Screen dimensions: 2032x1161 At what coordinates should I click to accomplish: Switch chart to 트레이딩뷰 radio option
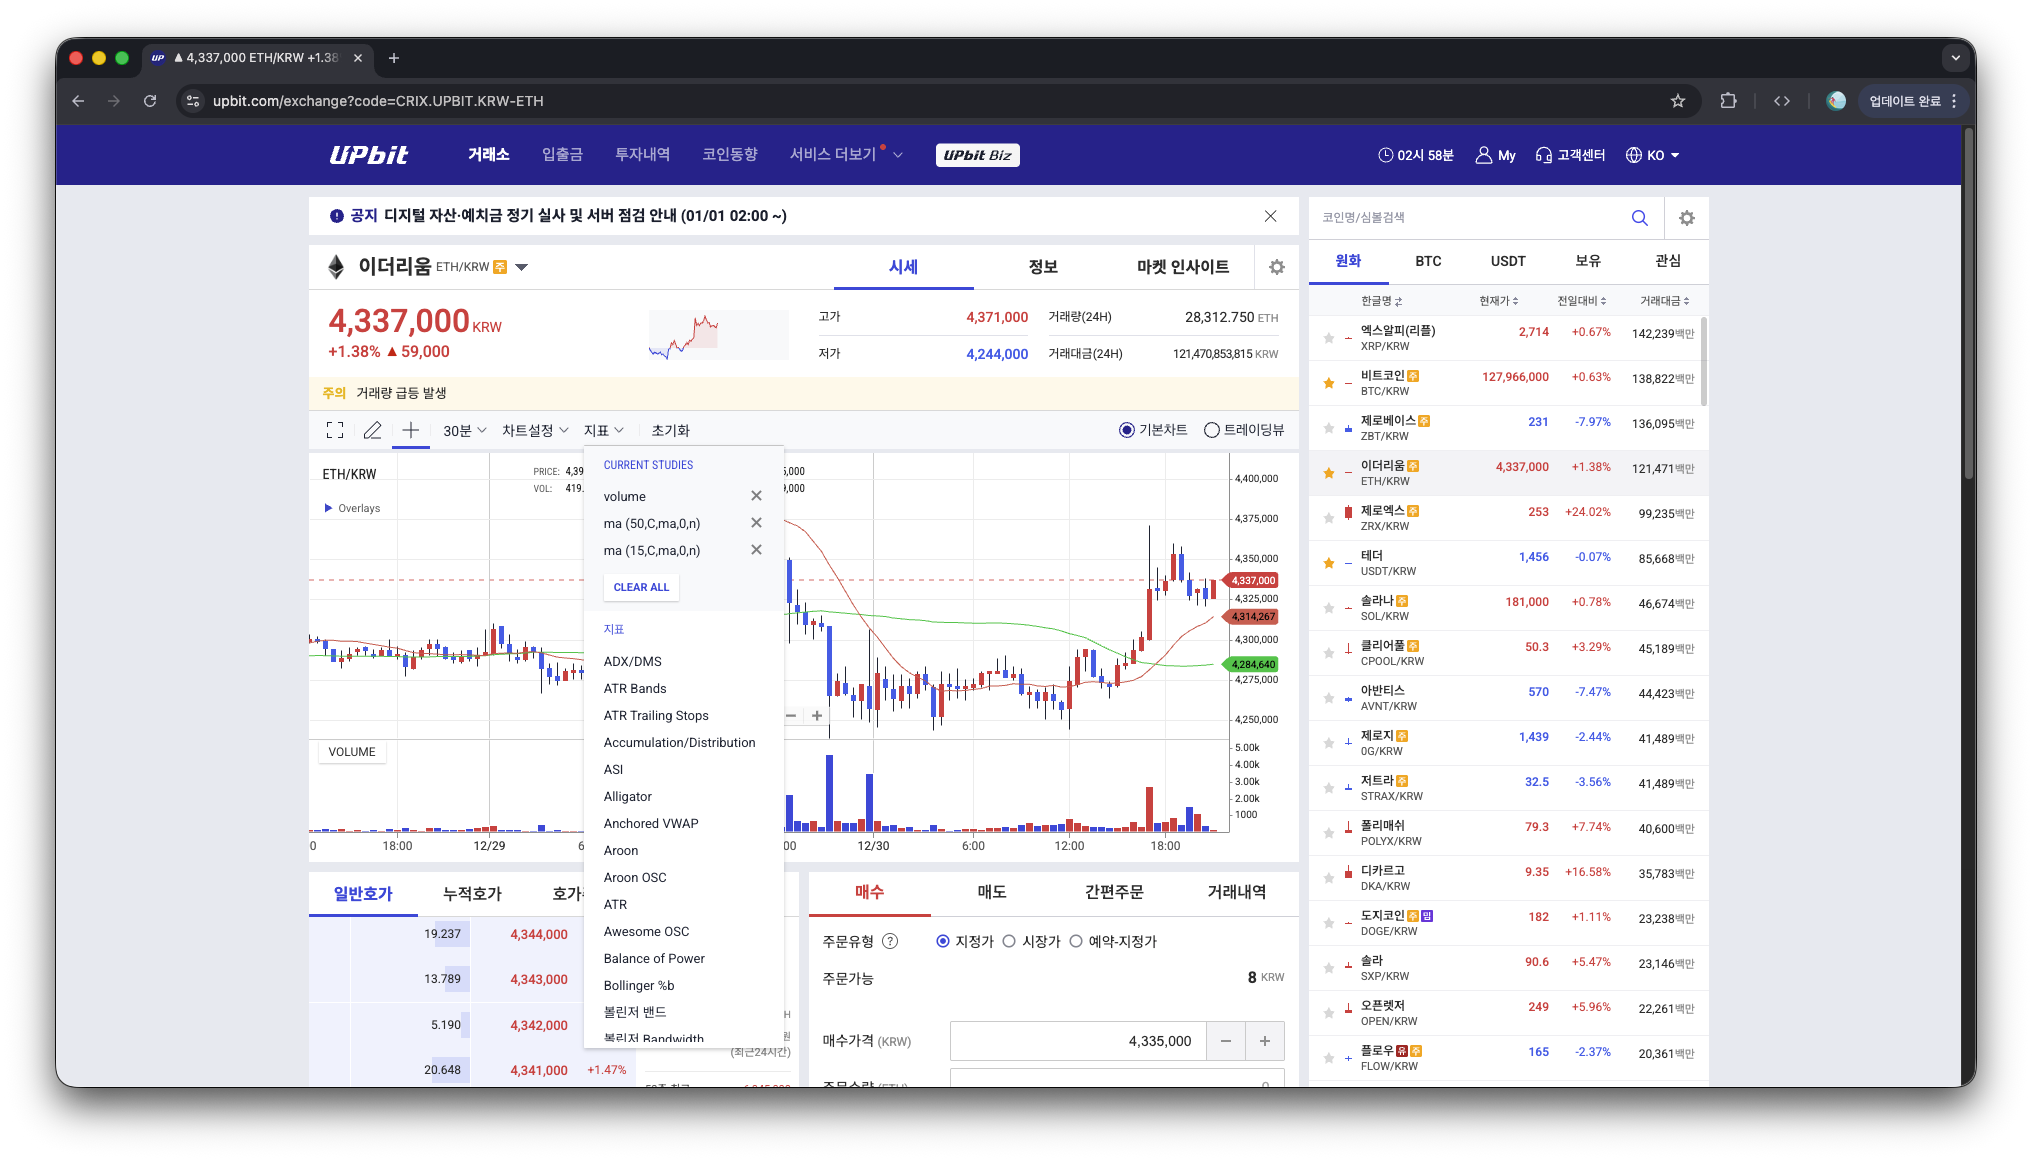click(1213, 429)
